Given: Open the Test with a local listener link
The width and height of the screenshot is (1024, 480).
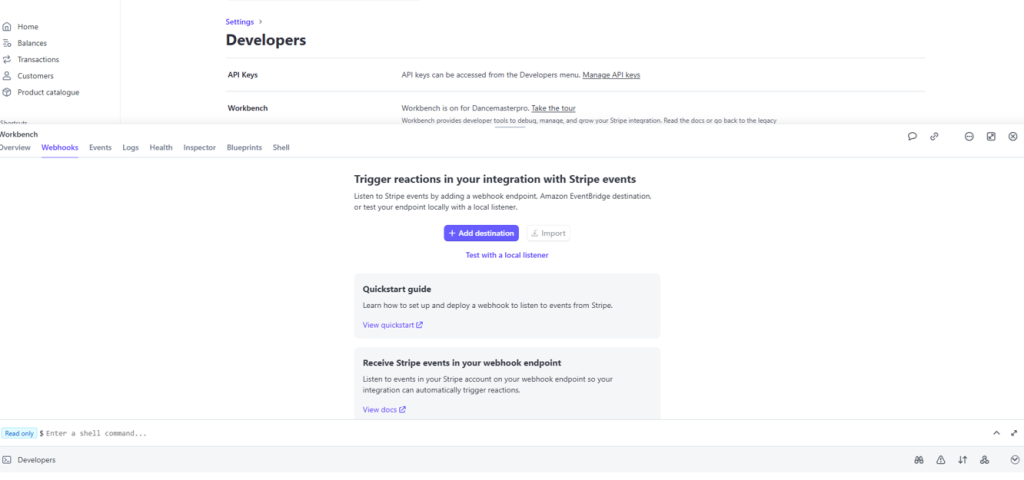Looking at the screenshot, I should pyautogui.click(x=507, y=255).
